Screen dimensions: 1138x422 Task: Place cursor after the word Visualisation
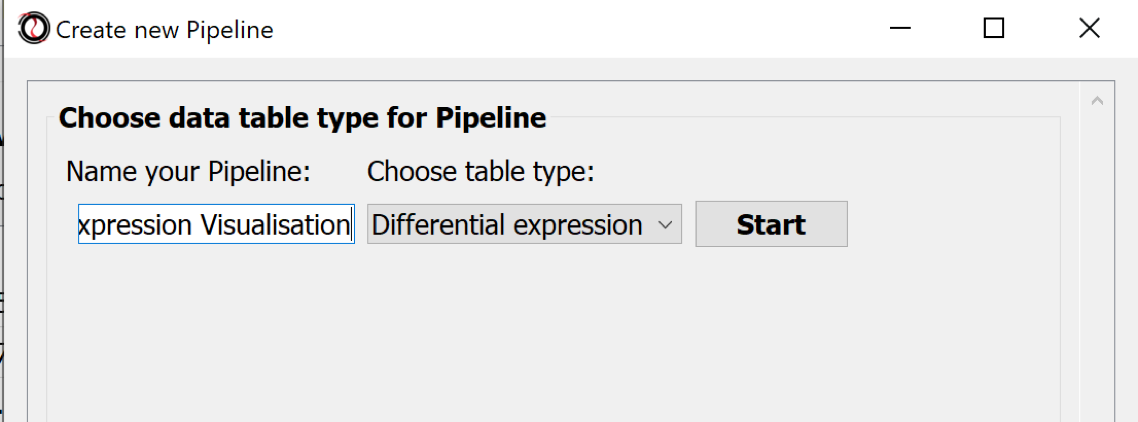(x=350, y=226)
